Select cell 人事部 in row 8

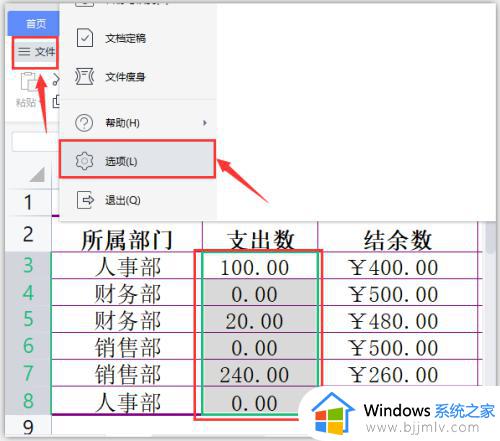coord(127,400)
